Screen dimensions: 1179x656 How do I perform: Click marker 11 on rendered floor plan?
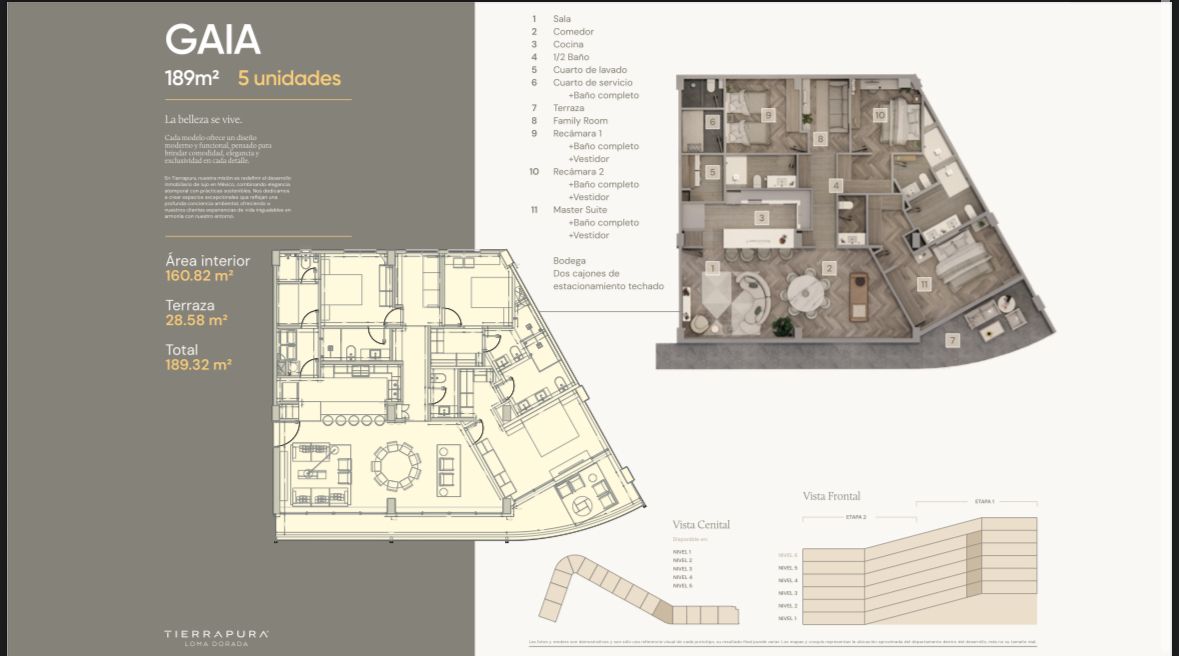click(x=923, y=284)
